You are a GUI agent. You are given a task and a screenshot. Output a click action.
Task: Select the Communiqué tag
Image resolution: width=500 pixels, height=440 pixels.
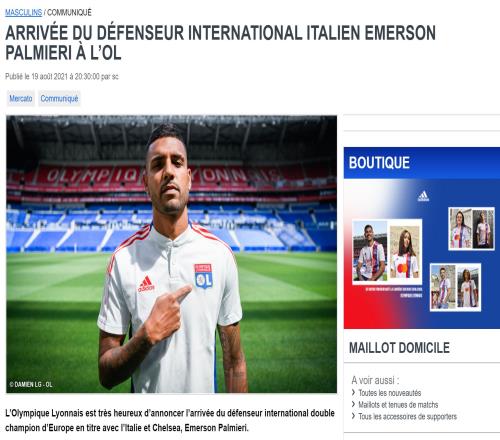(59, 99)
